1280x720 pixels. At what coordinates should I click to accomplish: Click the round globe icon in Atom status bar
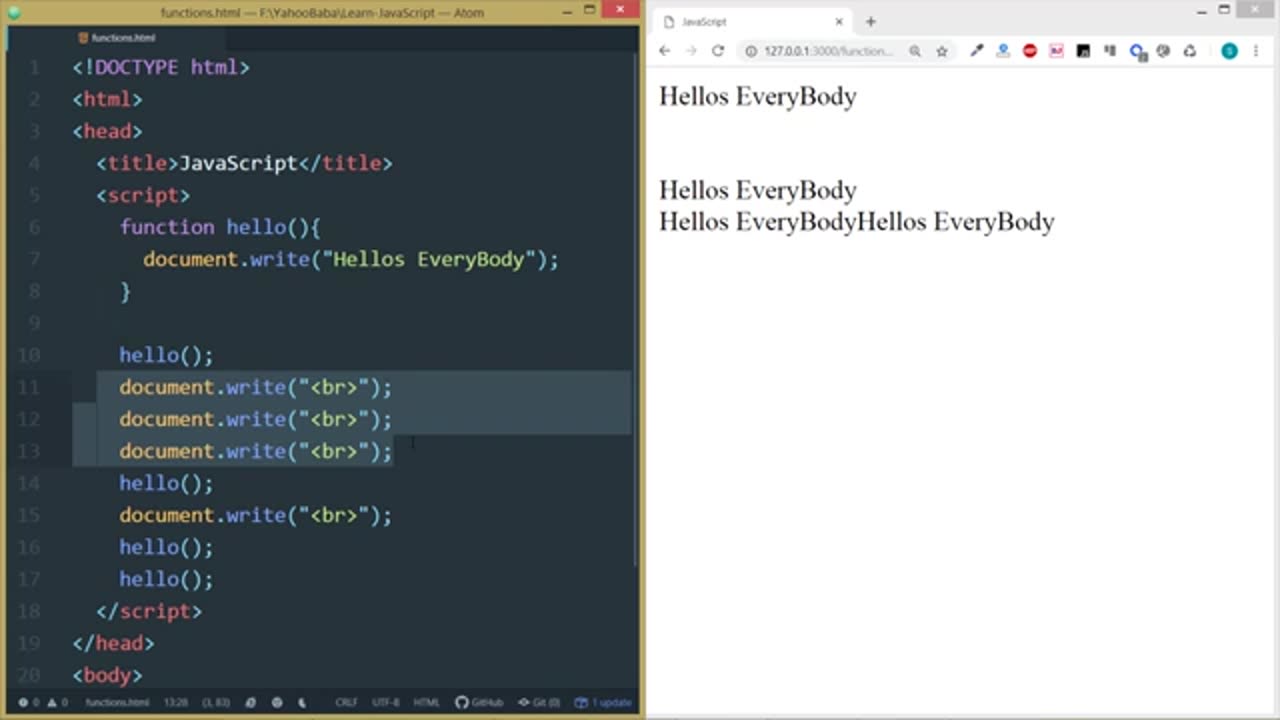point(277,702)
